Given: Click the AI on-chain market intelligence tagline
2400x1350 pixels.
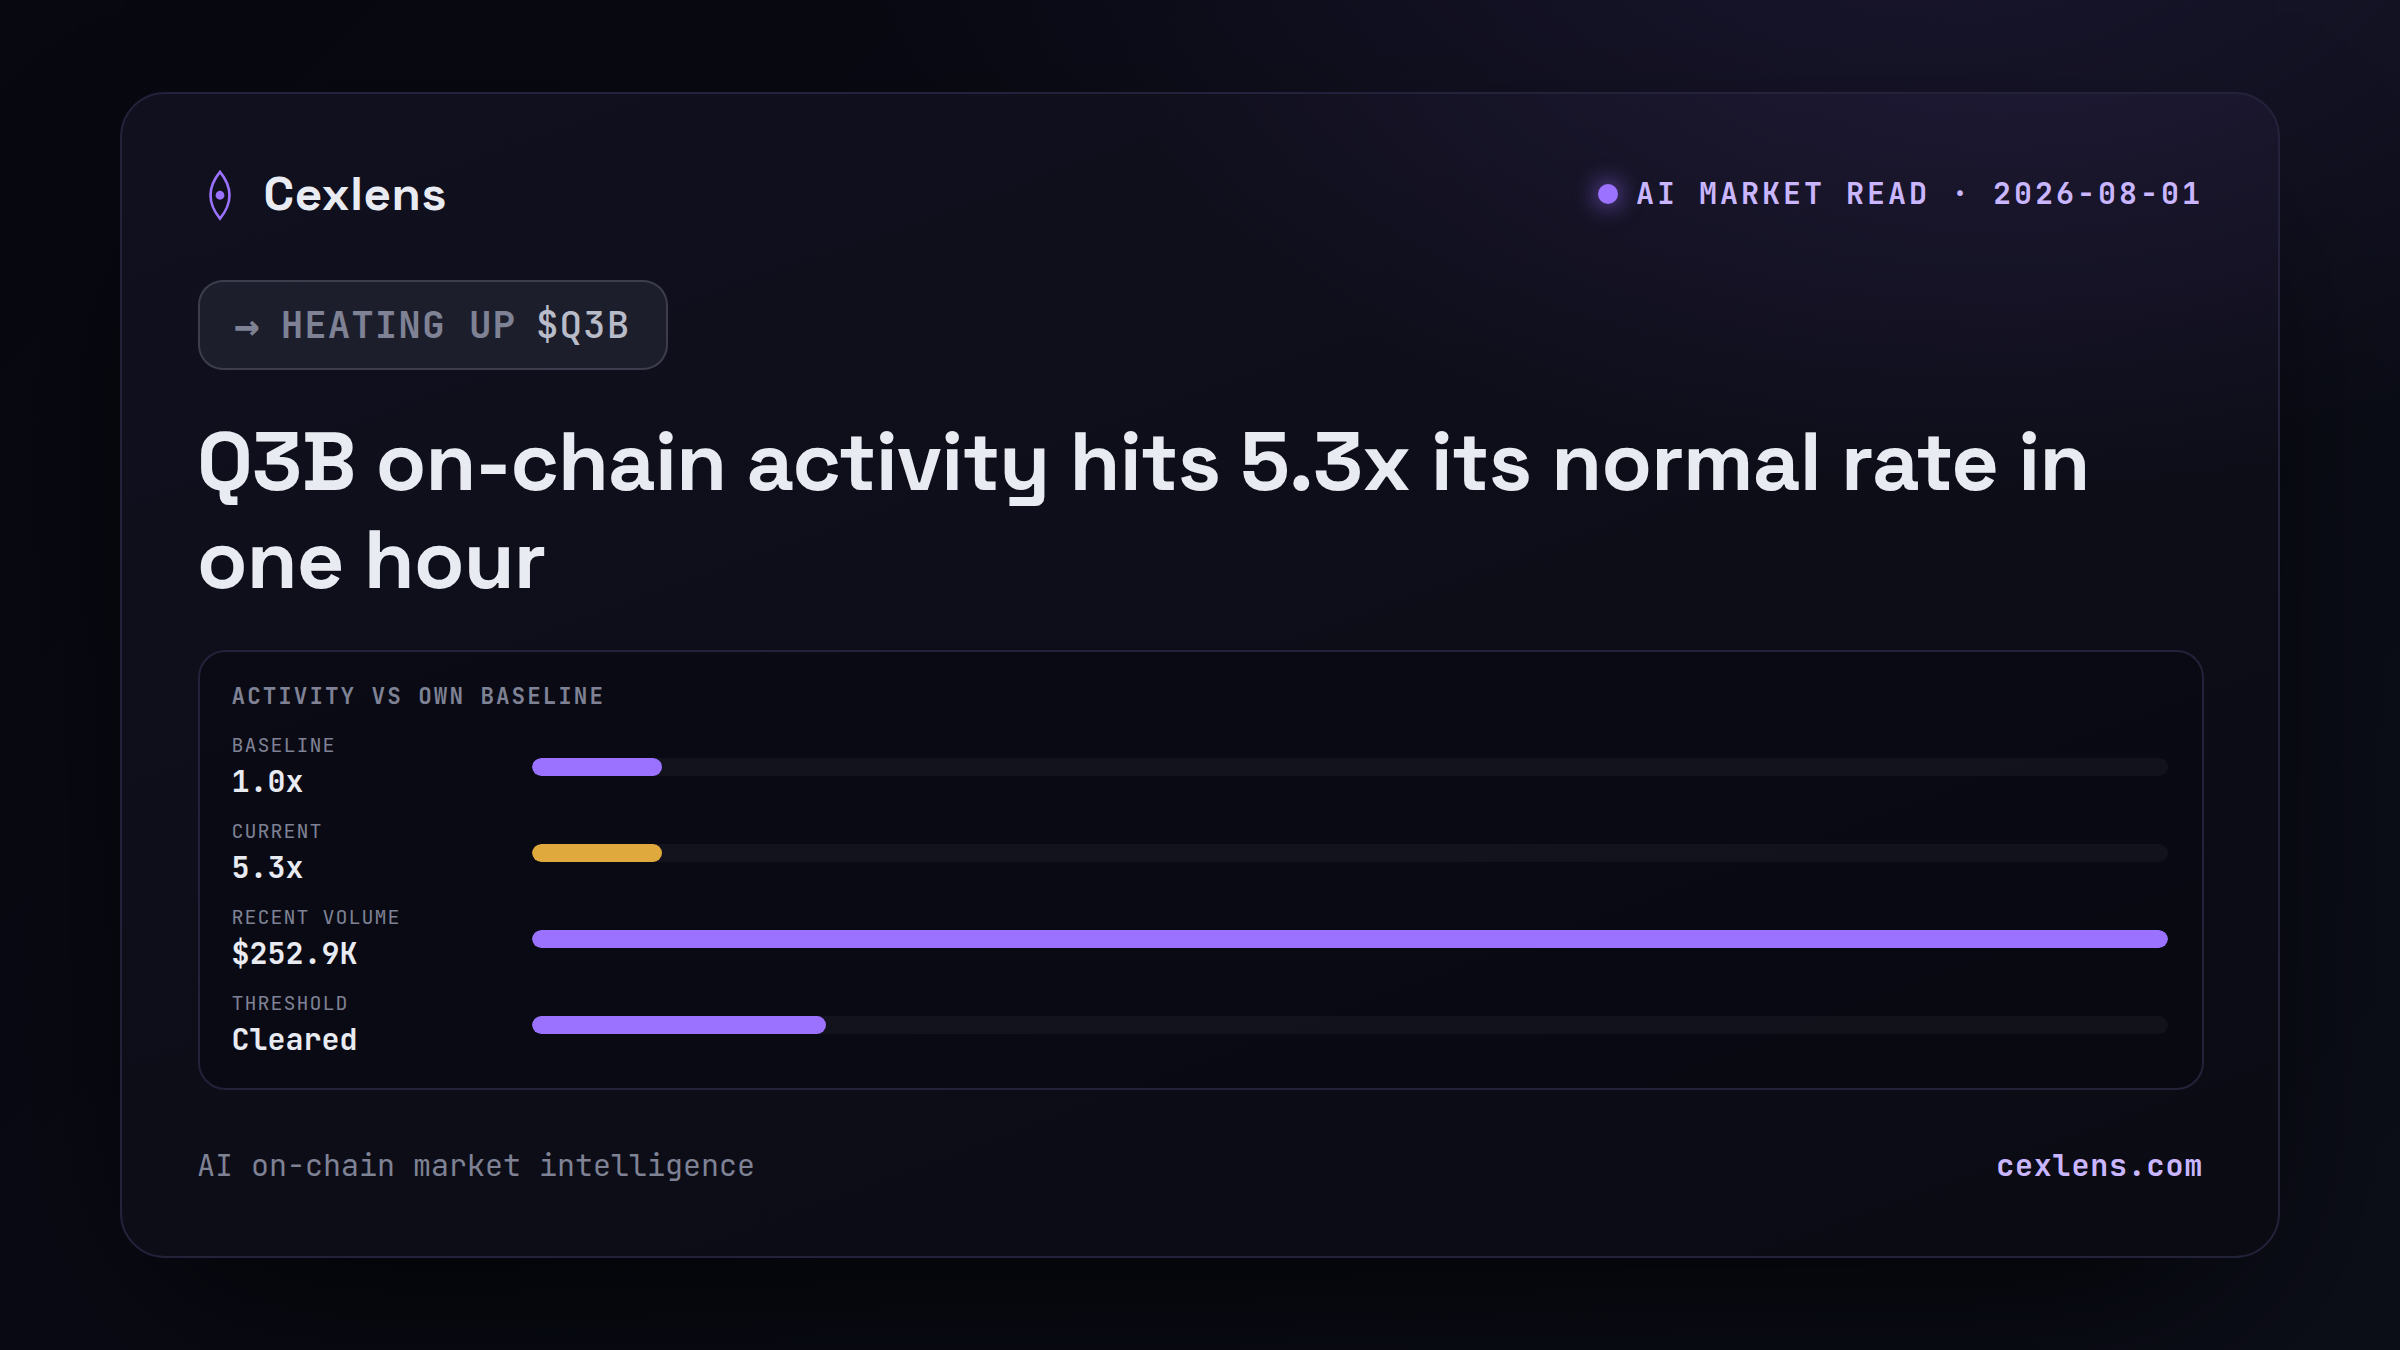Looking at the screenshot, I should point(476,1166).
